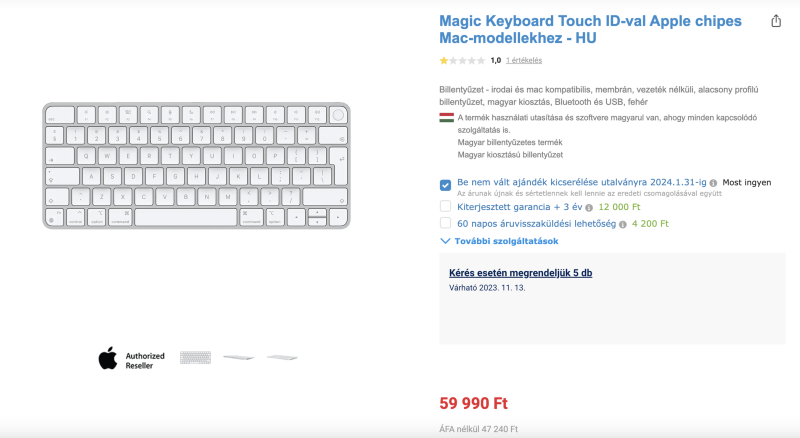Uncheck the gift exchange voucher checkbox
This screenshot has height=438, width=800.
(445, 185)
